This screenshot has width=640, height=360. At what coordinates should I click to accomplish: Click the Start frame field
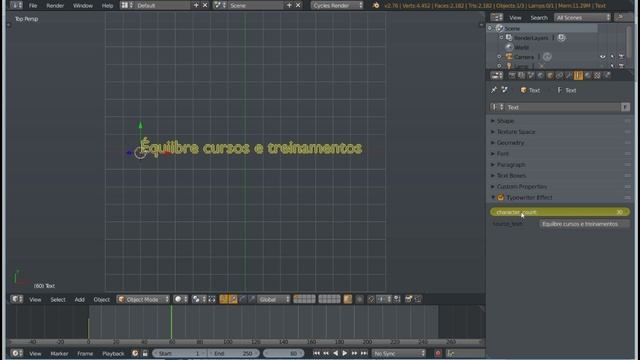point(180,353)
